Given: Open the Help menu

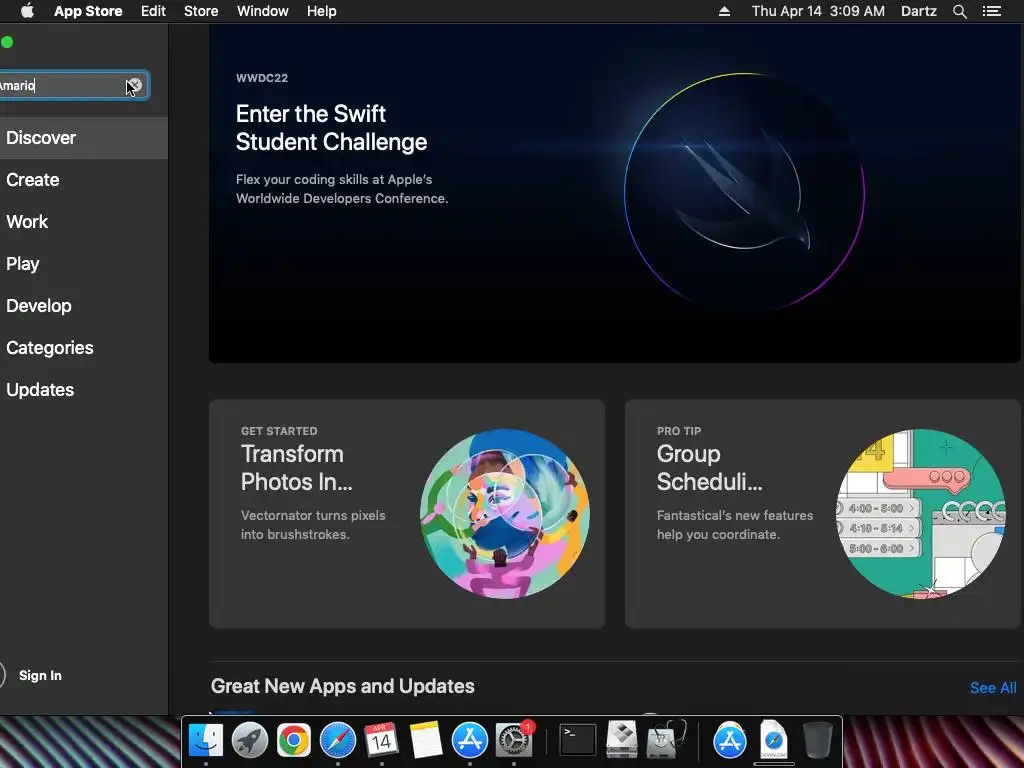Looking at the screenshot, I should 321,11.
